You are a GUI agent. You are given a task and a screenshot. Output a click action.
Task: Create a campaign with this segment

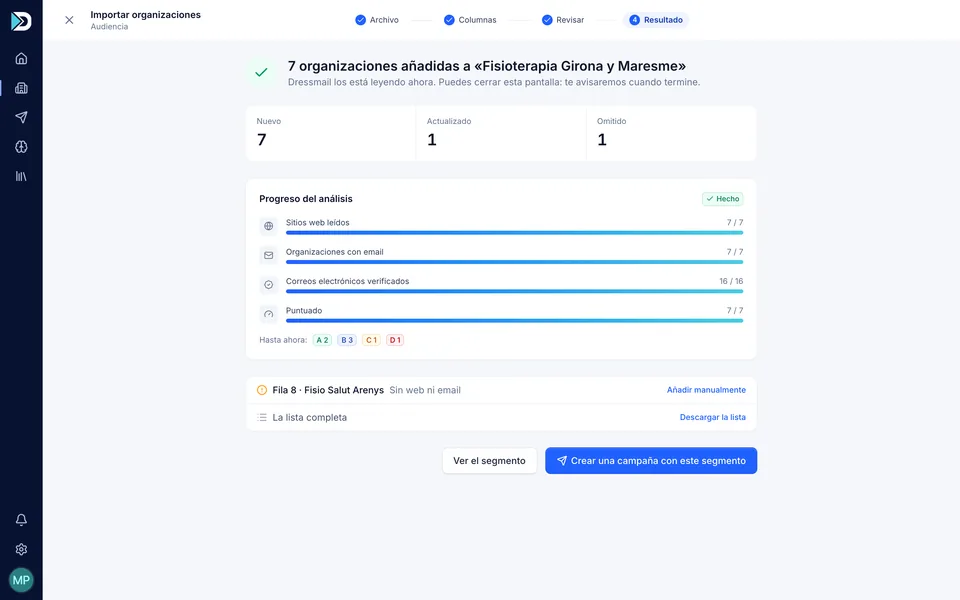(651, 461)
